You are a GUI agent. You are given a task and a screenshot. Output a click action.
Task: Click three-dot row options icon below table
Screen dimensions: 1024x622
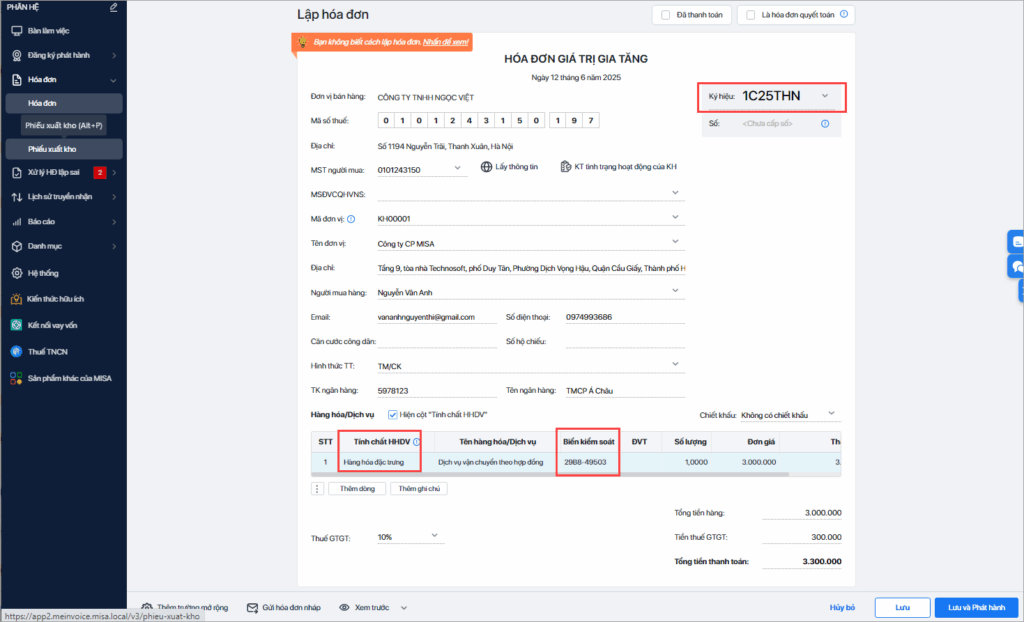point(317,489)
